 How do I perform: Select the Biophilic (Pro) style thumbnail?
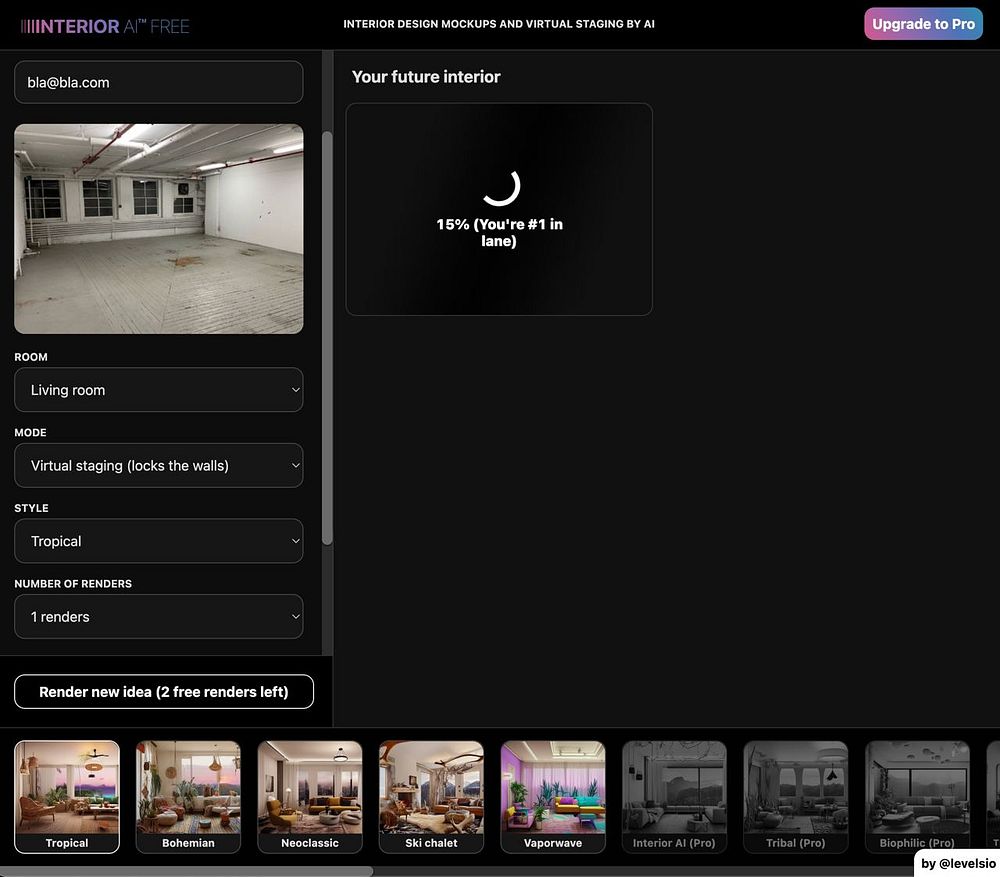(917, 797)
